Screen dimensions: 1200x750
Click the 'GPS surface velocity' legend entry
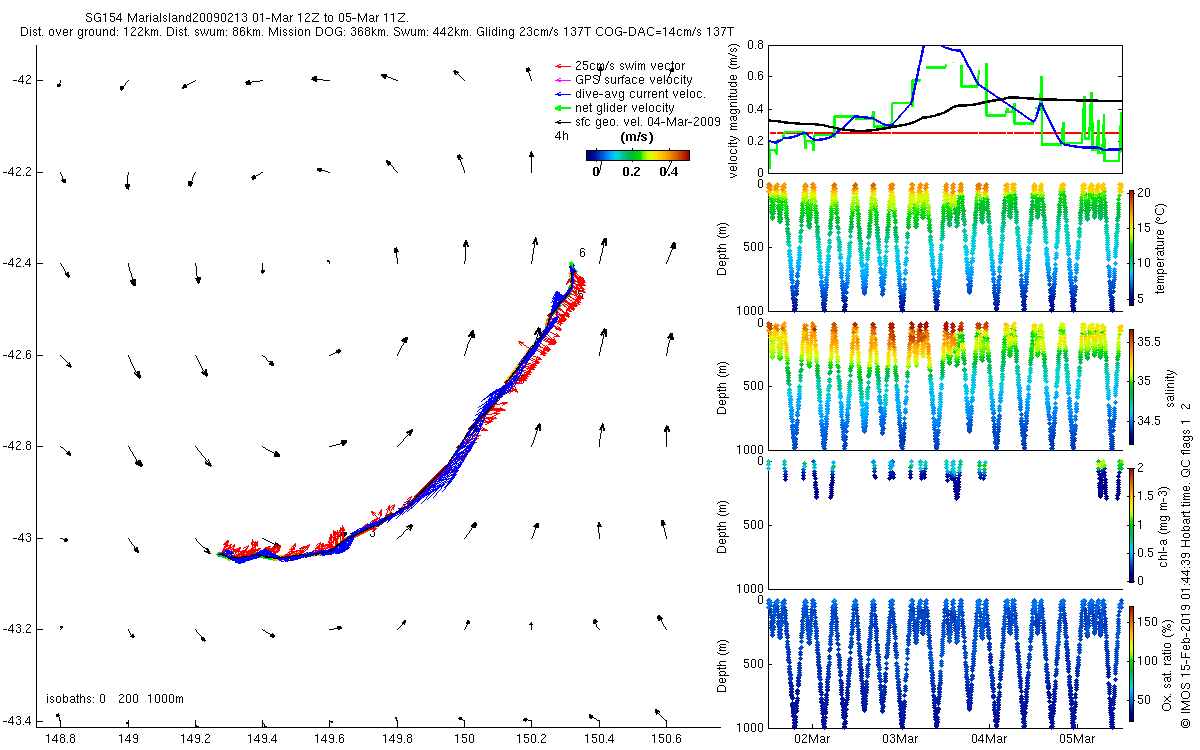634,79
